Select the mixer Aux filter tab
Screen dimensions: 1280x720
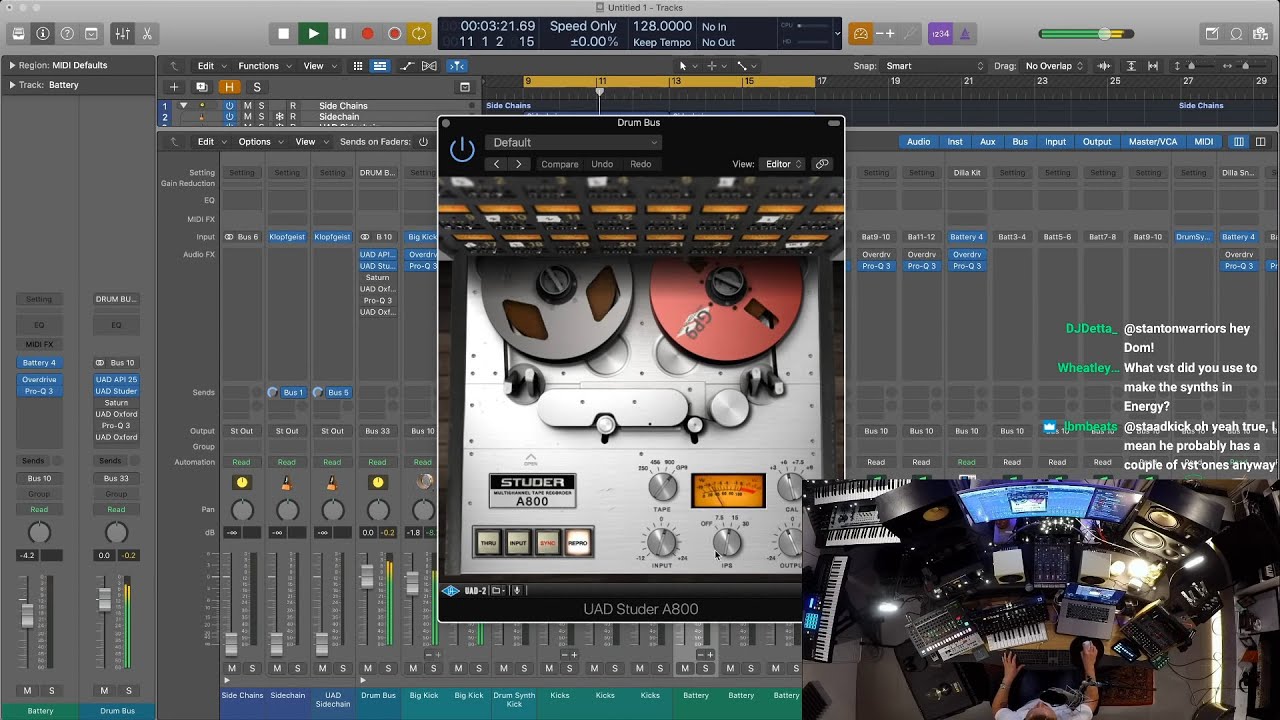[988, 142]
